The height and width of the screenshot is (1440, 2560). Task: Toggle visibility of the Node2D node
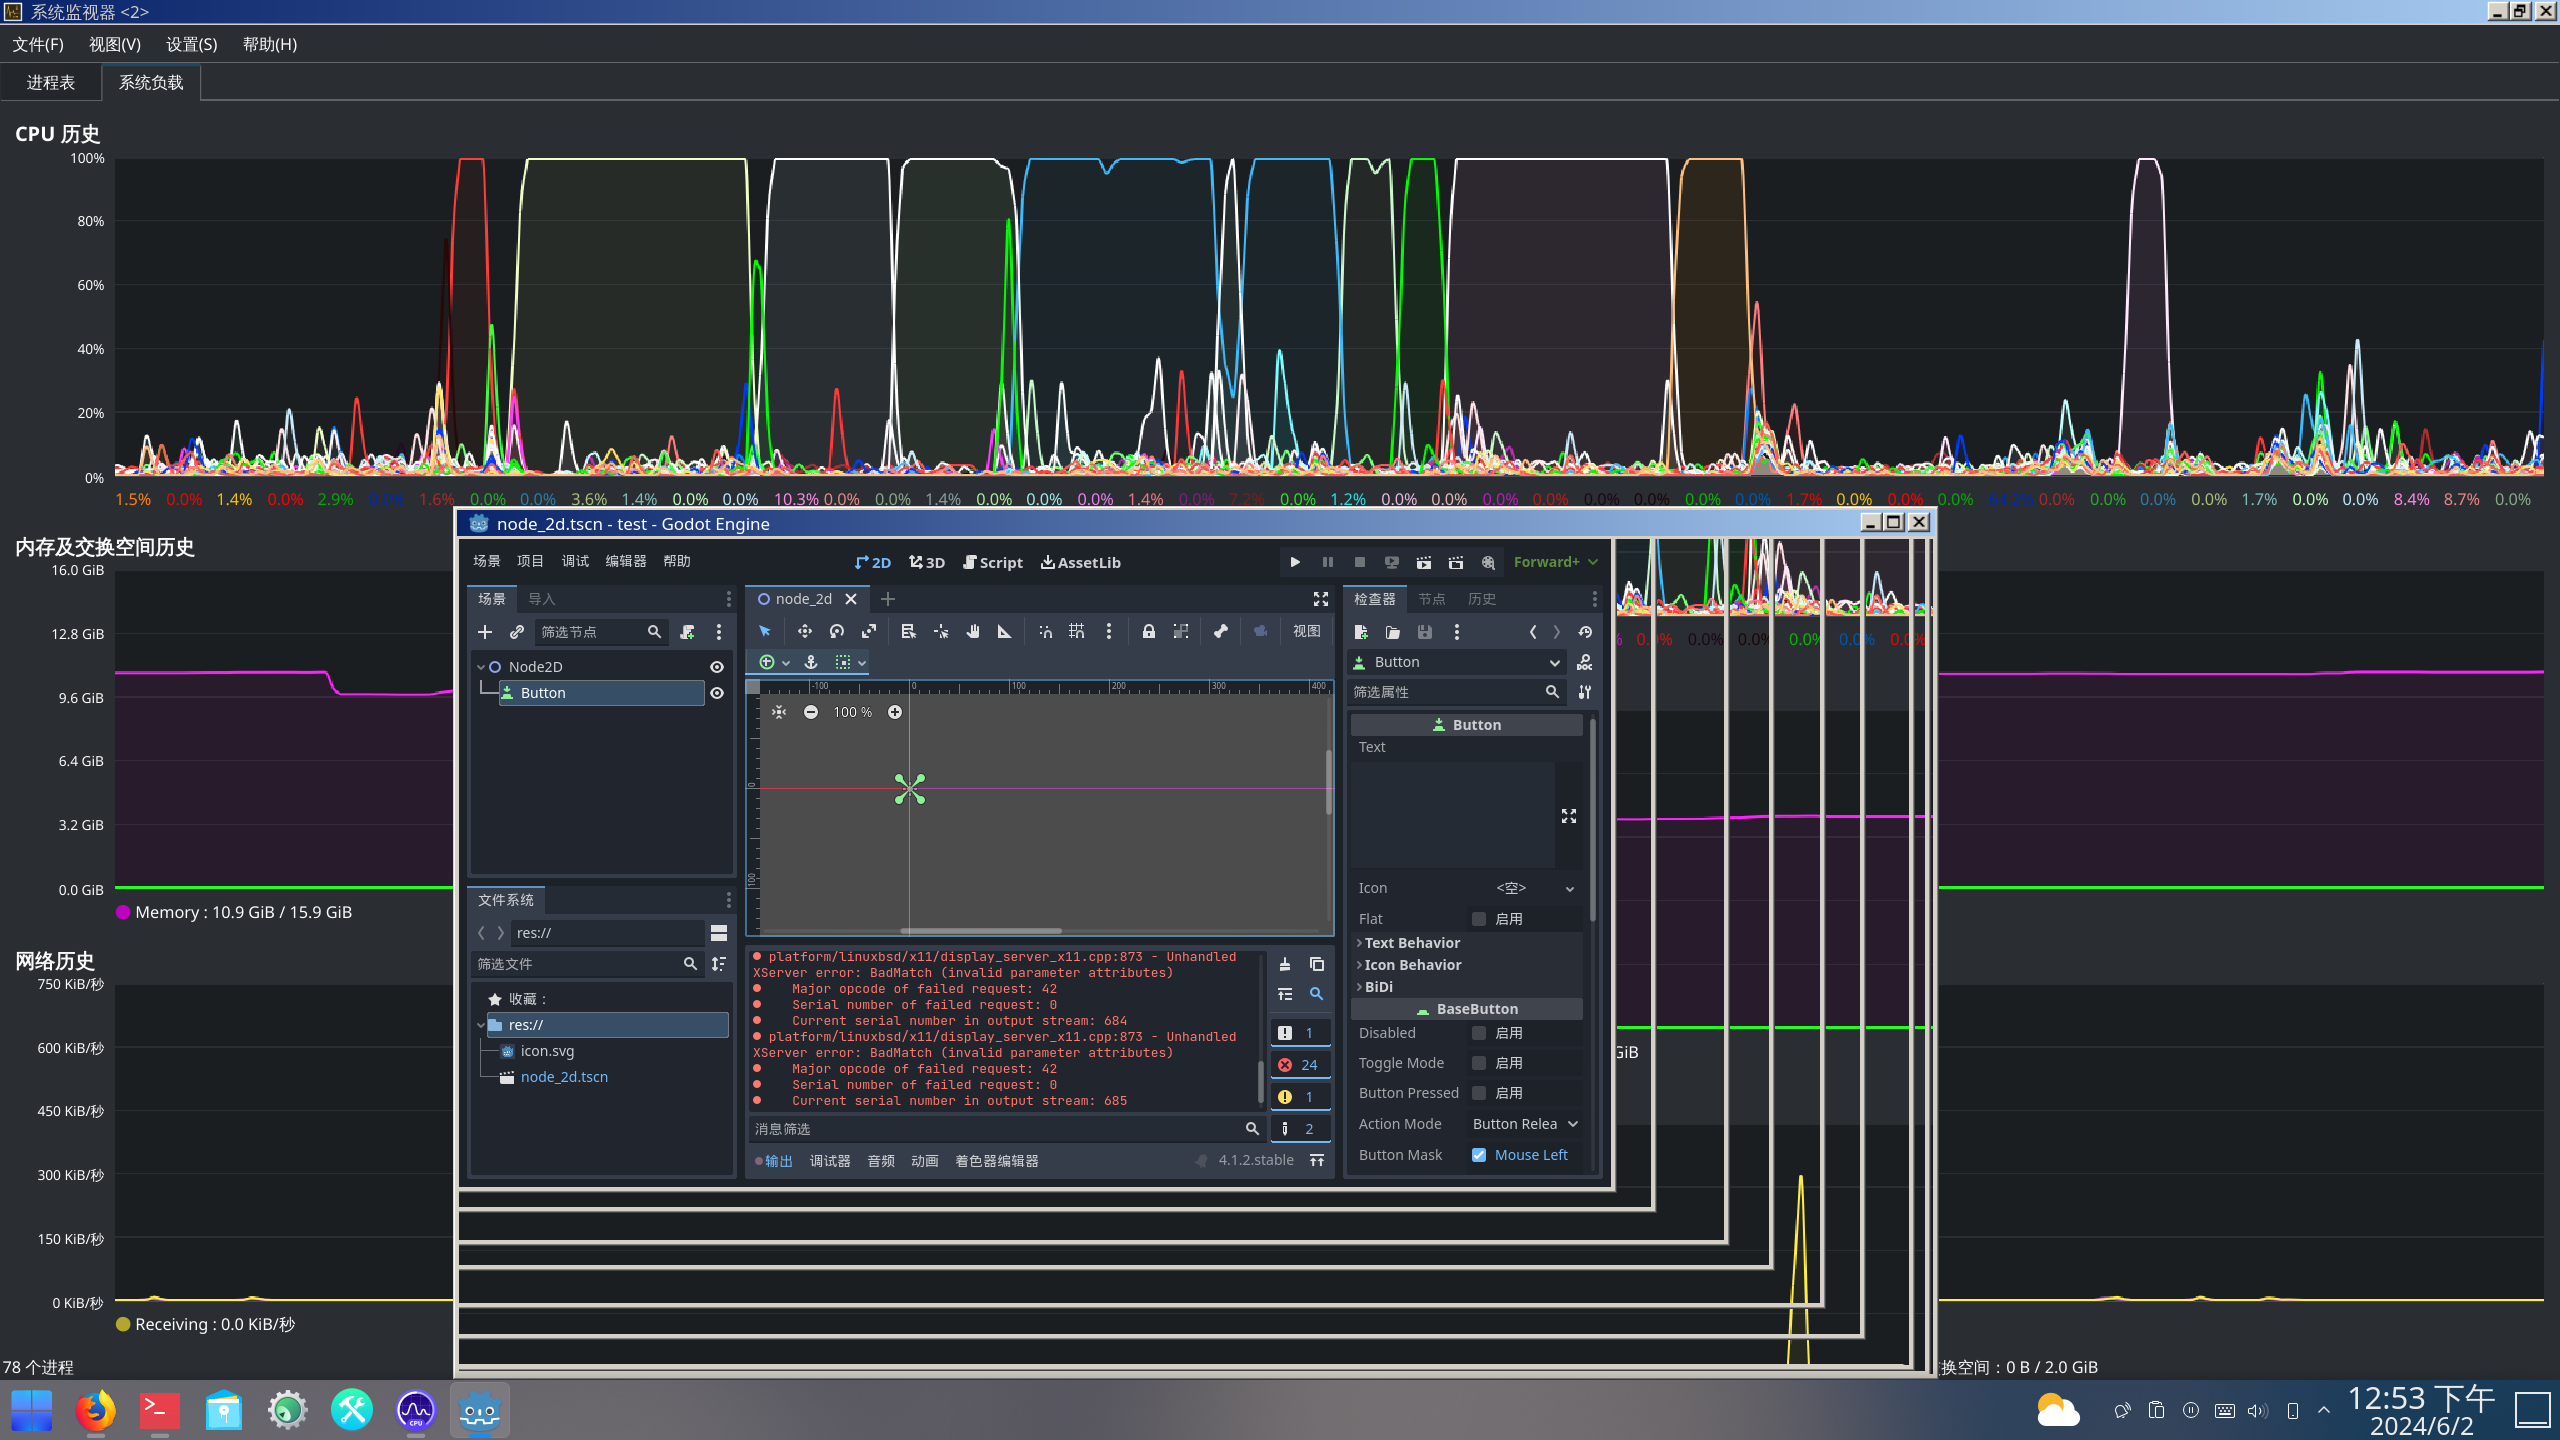(717, 667)
